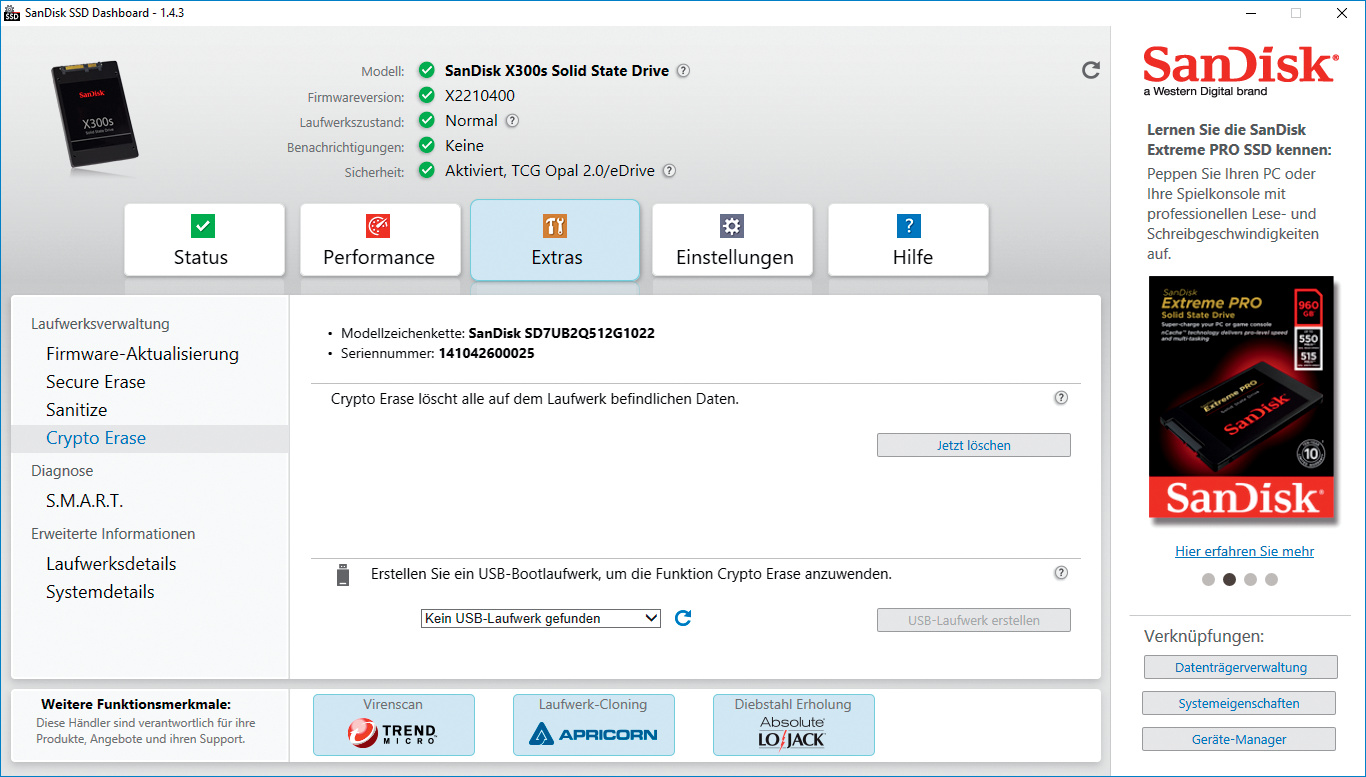Select Secure Erase in the sidebar
The width and height of the screenshot is (1366, 777).
(96, 382)
